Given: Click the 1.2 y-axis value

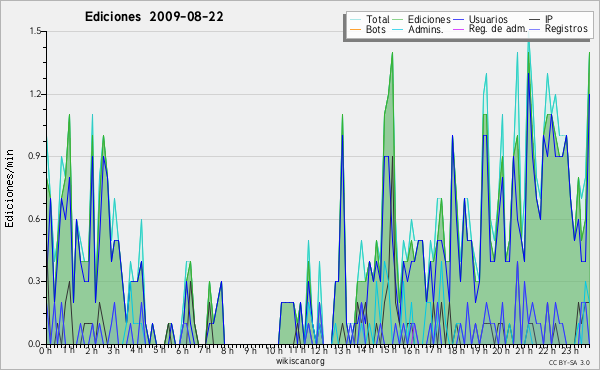Looking at the screenshot, I should click(35, 94).
